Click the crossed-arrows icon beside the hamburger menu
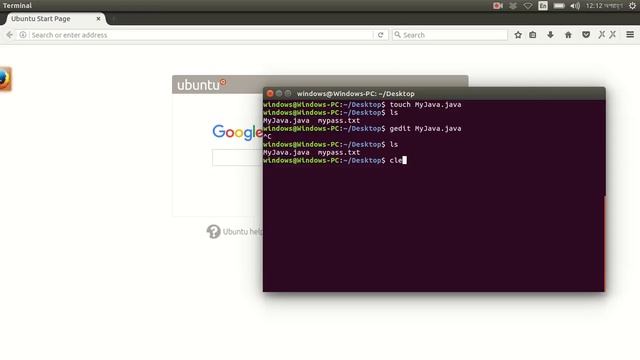 [x=613, y=35]
